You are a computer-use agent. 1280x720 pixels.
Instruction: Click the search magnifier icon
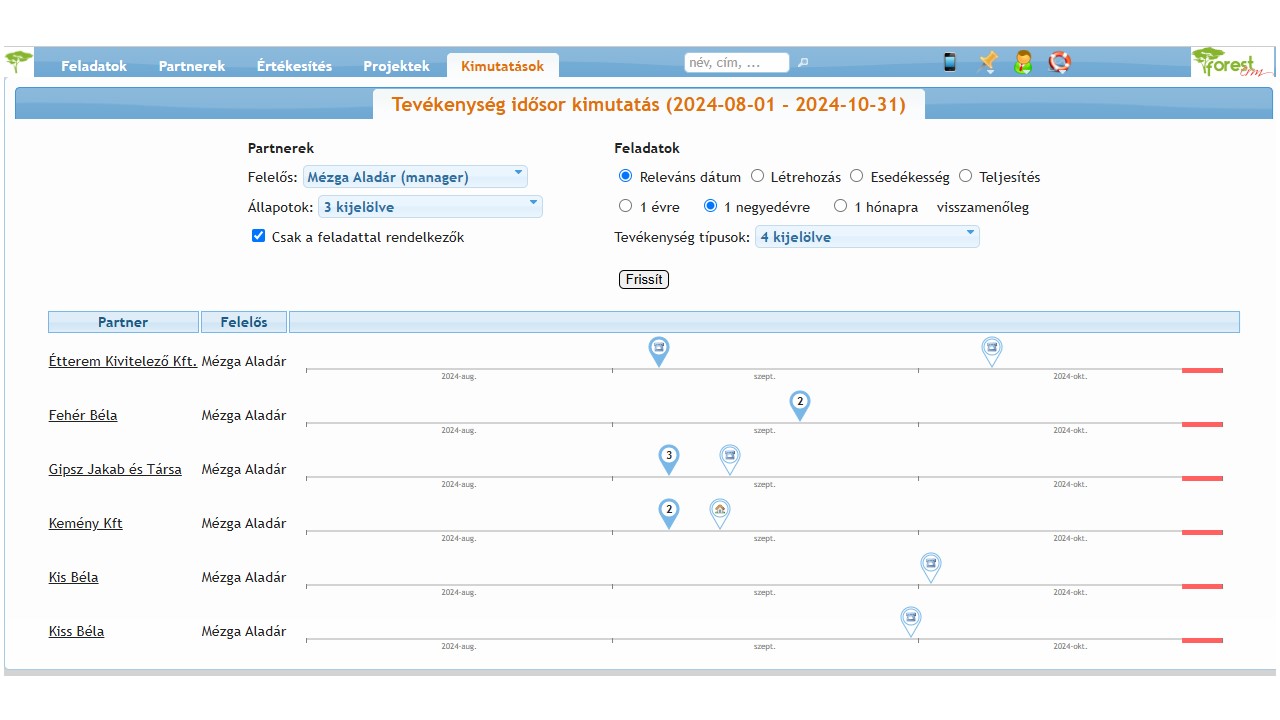coord(803,62)
